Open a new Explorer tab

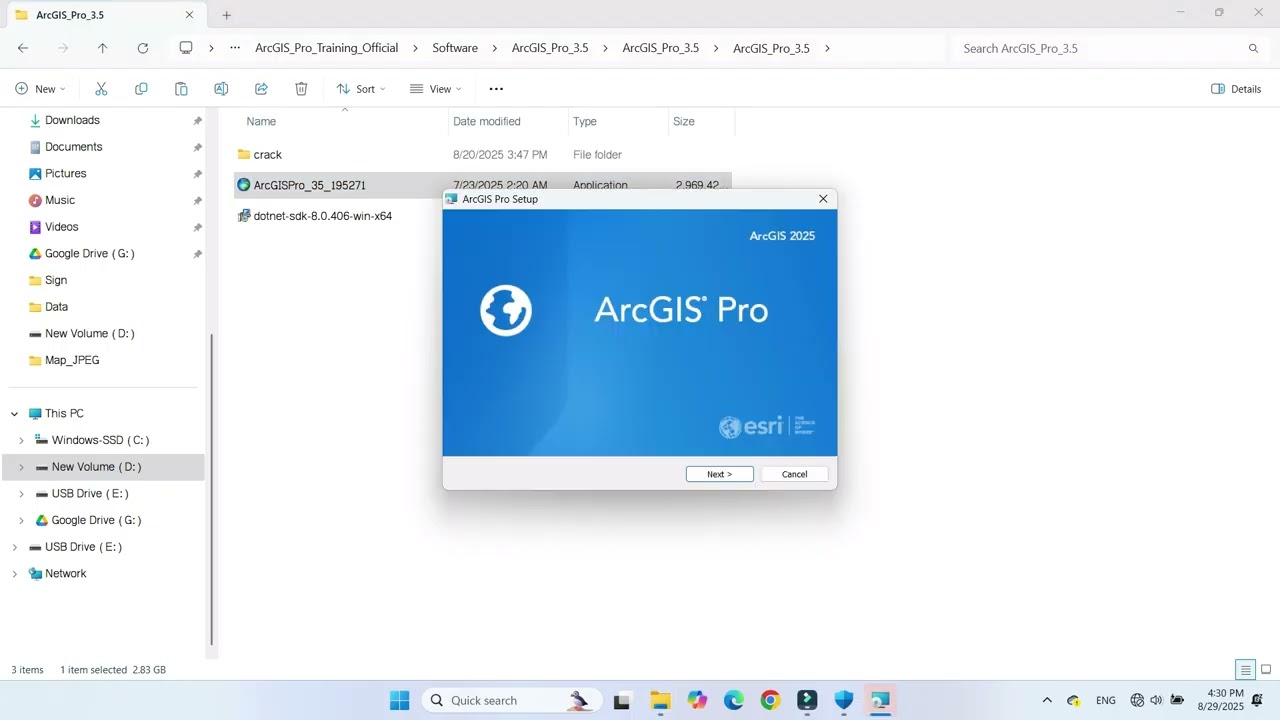(x=227, y=15)
